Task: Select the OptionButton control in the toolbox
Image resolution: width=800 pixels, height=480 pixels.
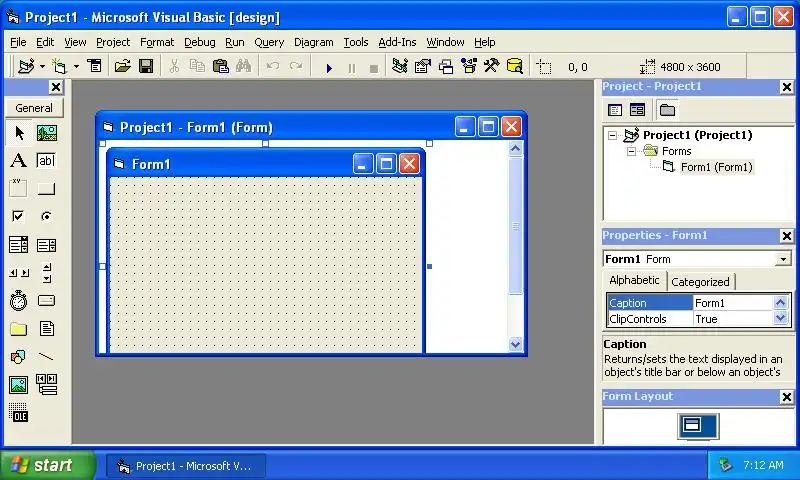Action: [x=46, y=216]
